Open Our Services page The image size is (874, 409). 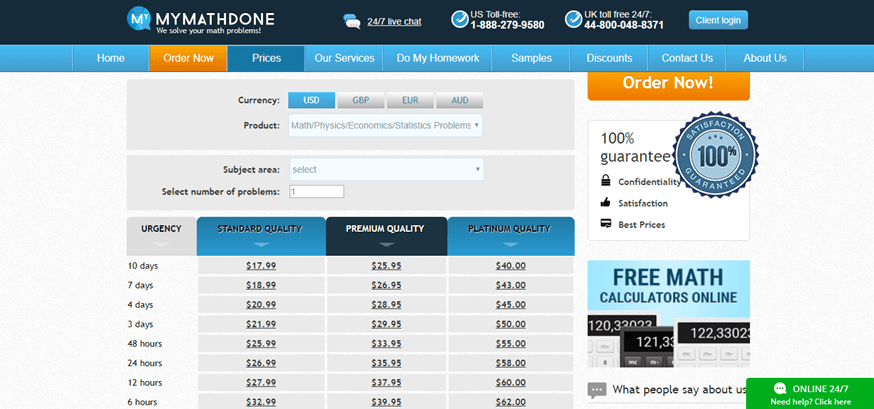pyautogui.click(x=344, y=58)
